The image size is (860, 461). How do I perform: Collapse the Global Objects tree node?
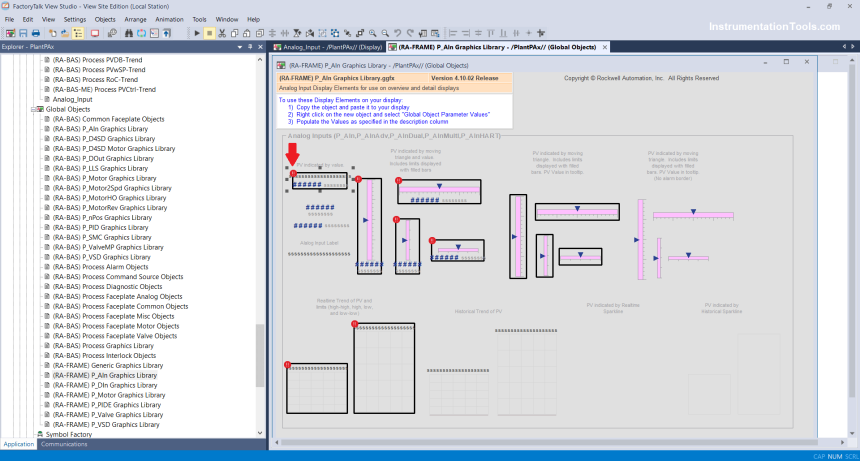(33, 109)
